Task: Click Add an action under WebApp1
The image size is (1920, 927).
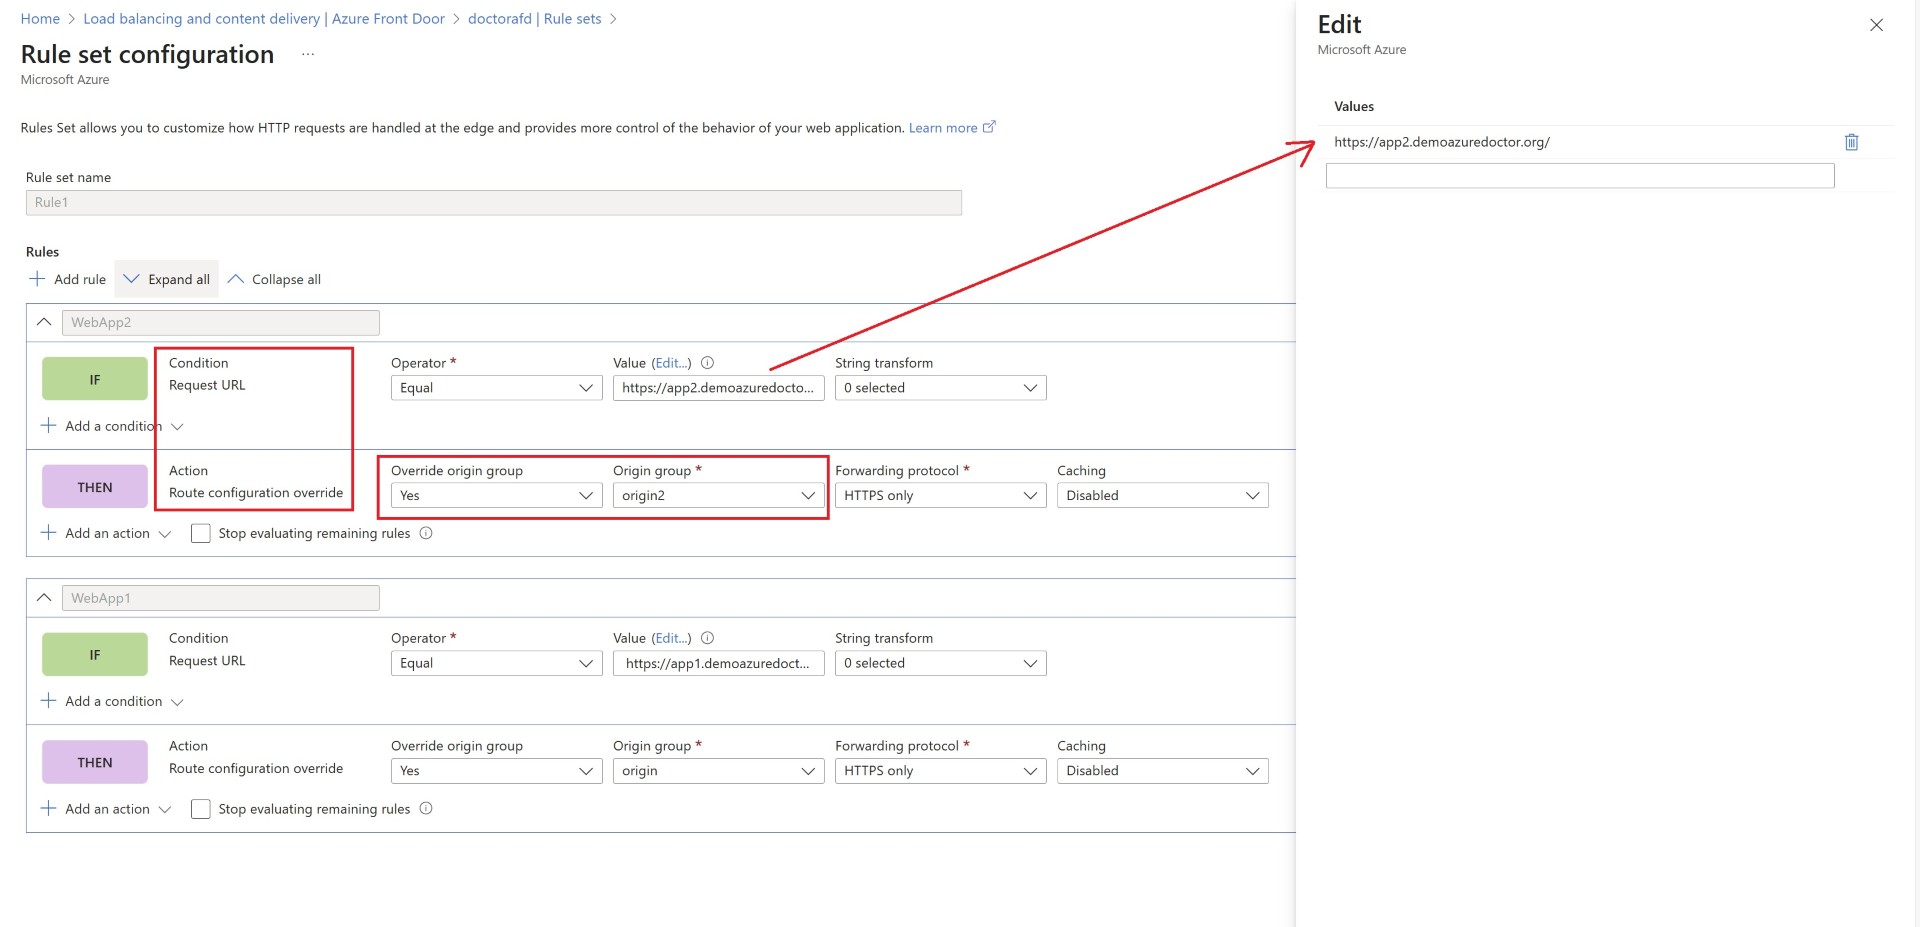Action: tap(106, 809)
